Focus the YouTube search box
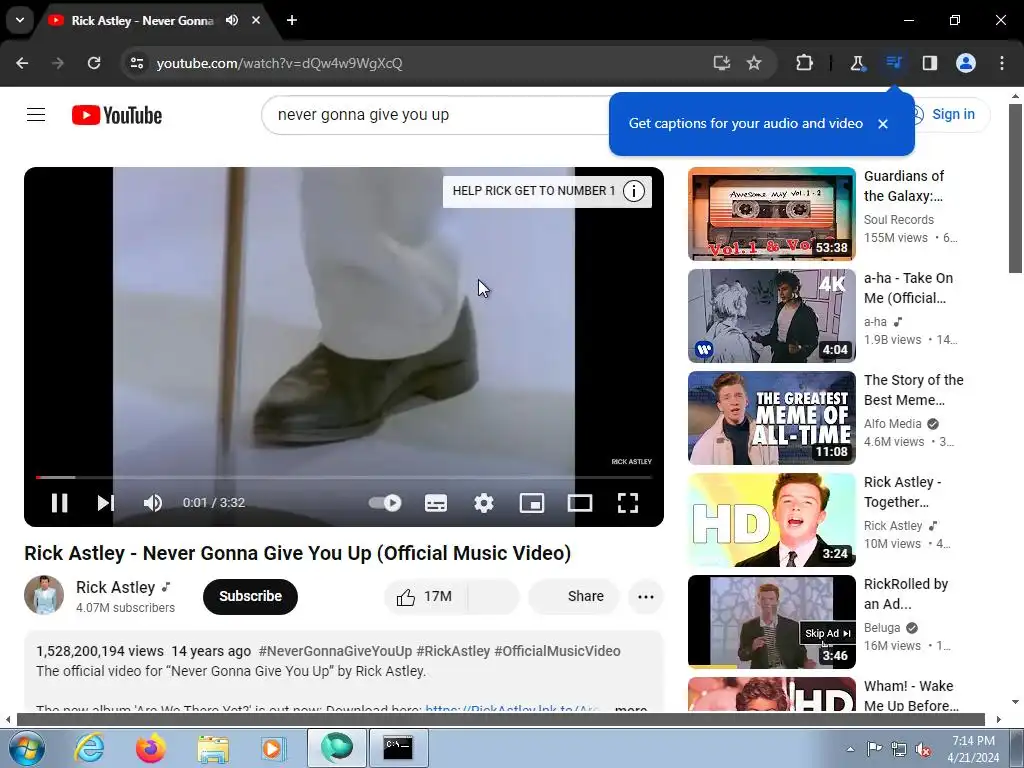This screenshot has height=768, width=1024. [438, 115]
